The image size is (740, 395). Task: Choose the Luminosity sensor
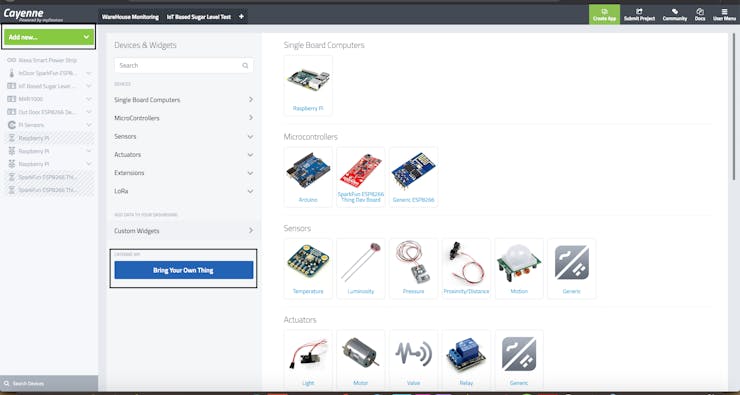coord(361,269)
